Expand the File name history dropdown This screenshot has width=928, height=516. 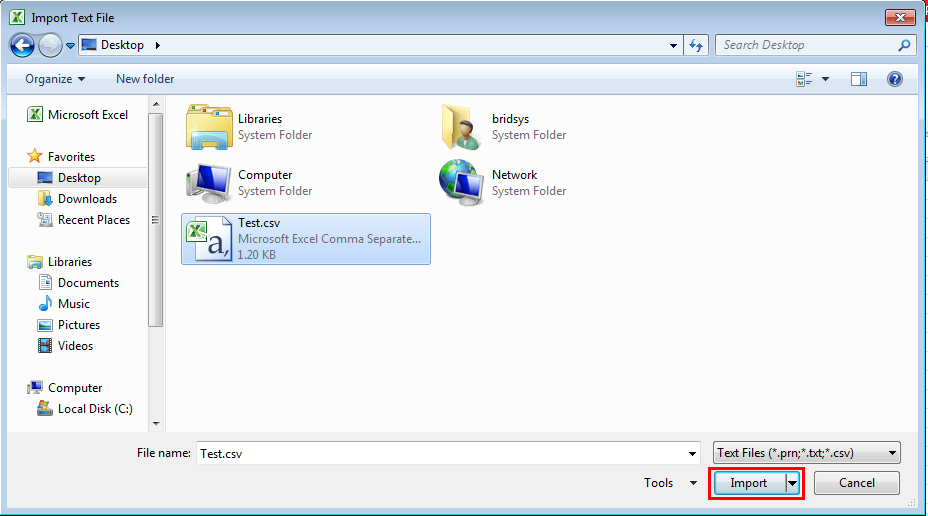pyautogui.click(x=693, y=453)
